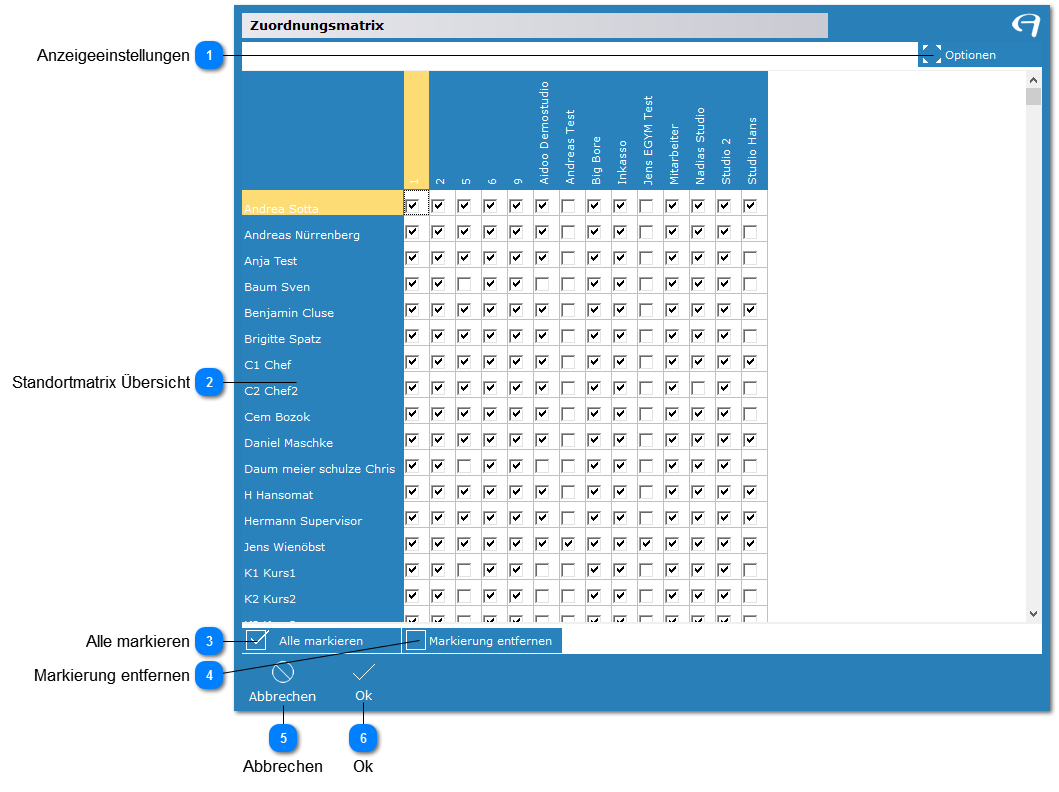Select the Anja Test row name
Viewport: 1059px width, 792px height.
click(270, 261)
